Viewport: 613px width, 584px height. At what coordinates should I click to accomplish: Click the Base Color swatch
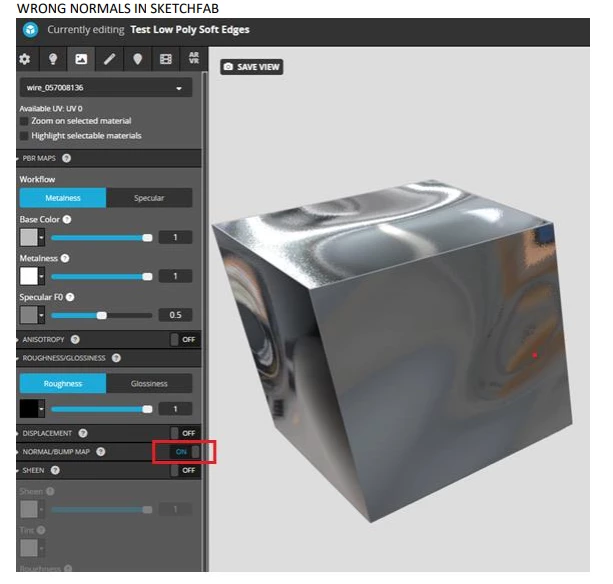click(x=29, y=238)
